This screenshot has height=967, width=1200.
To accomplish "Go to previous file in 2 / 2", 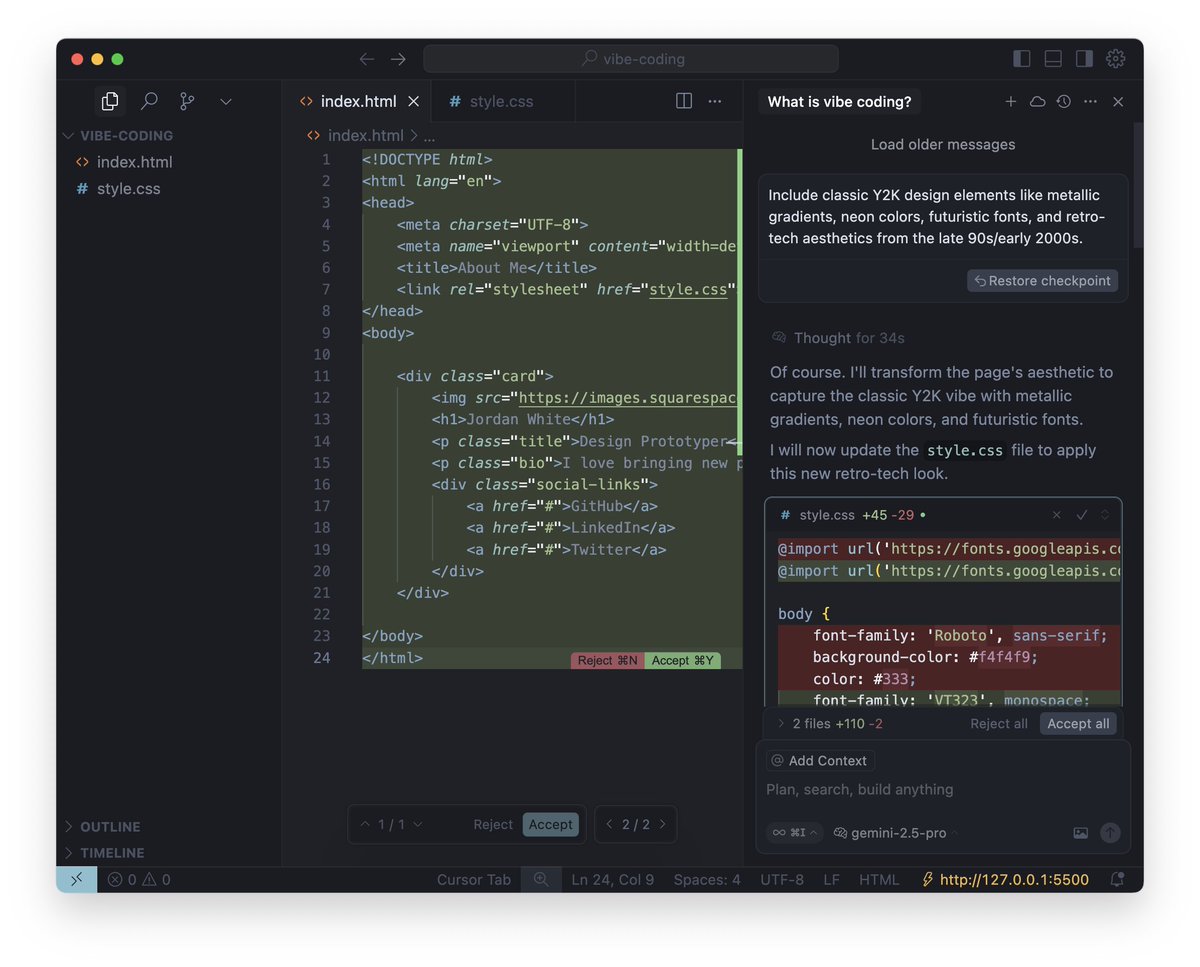I will pos(609,825).
